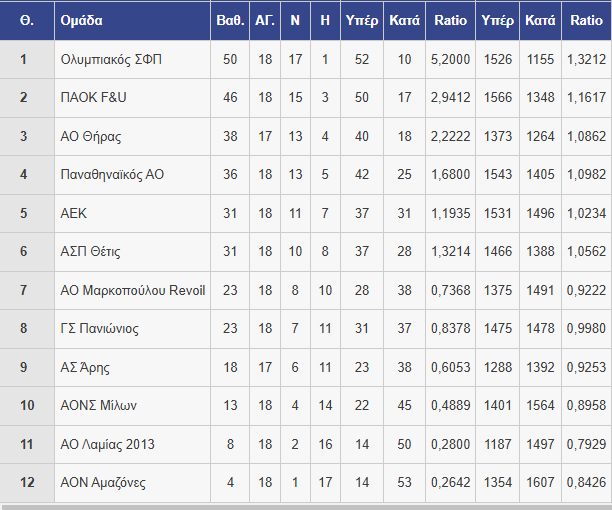The height and width of the screenshot is (510, 612).
Task: Click the Ν wins column header
Action: pos(295,20)
